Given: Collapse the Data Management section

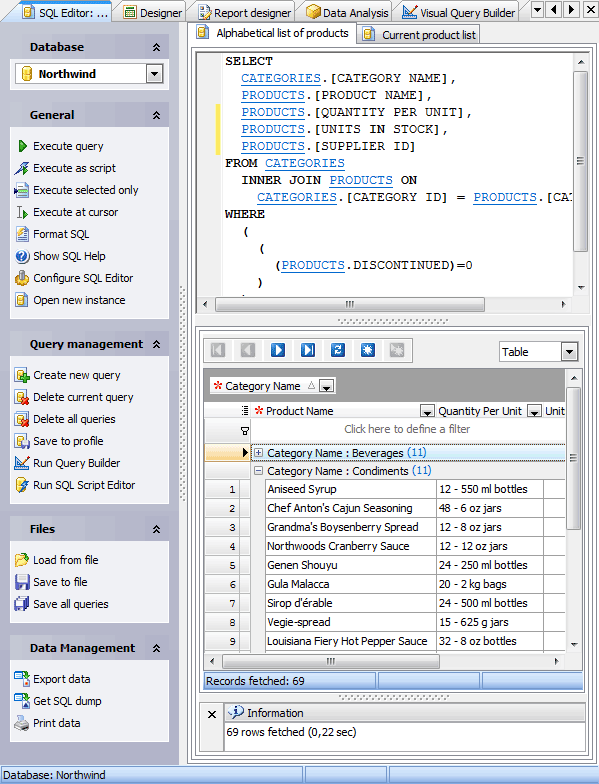Looking at the screenshot, I should click(x=156, y=648).
